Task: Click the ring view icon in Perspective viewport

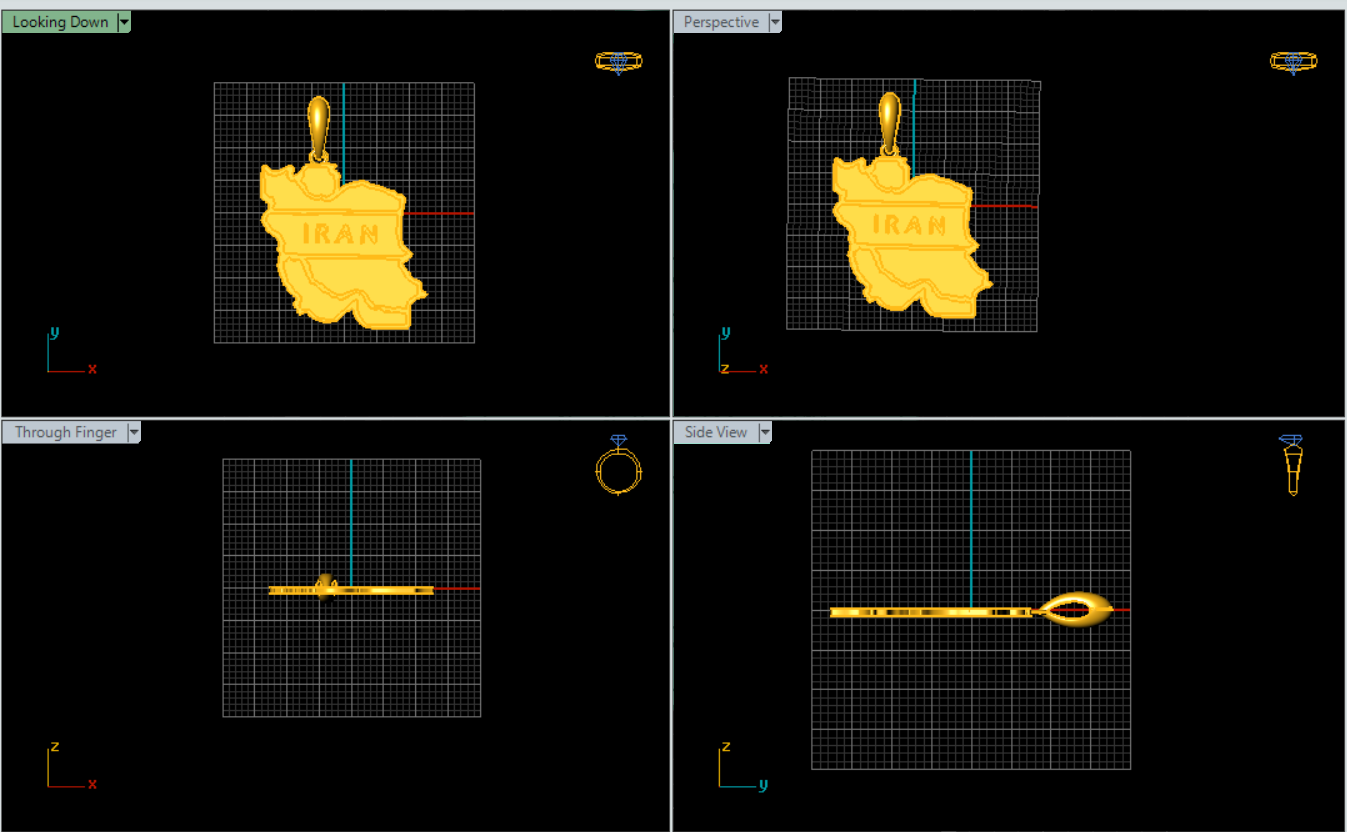Action: point(1293,62)
